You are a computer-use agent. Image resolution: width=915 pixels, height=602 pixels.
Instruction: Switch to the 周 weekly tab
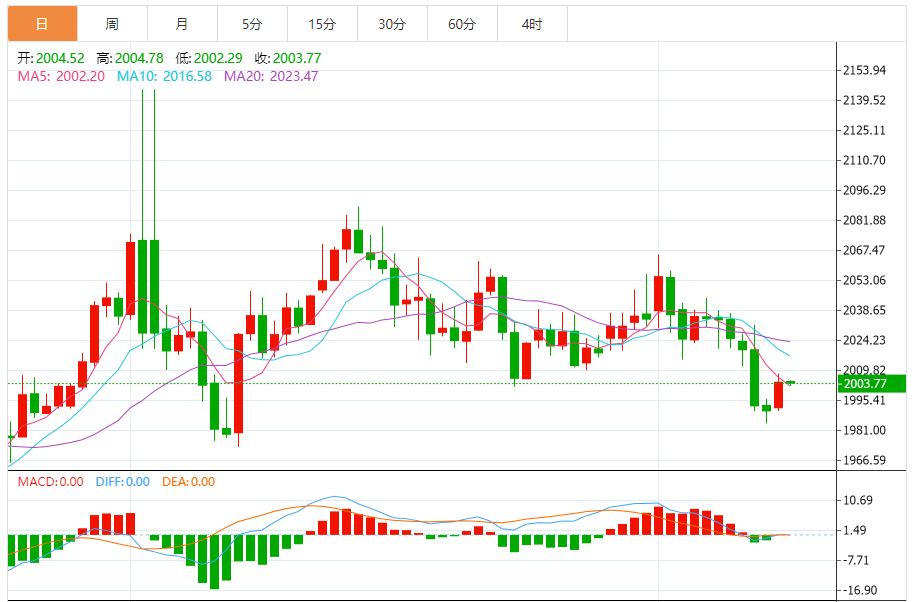point(112,24)
